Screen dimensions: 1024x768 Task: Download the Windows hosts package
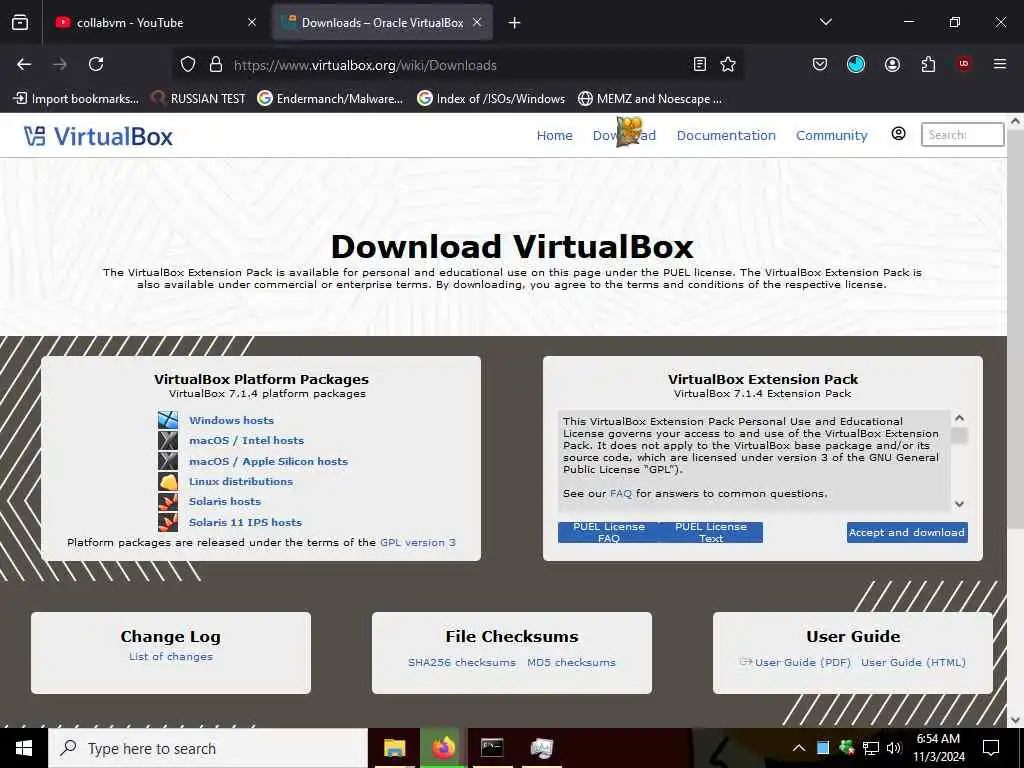(x=231, y=420)
